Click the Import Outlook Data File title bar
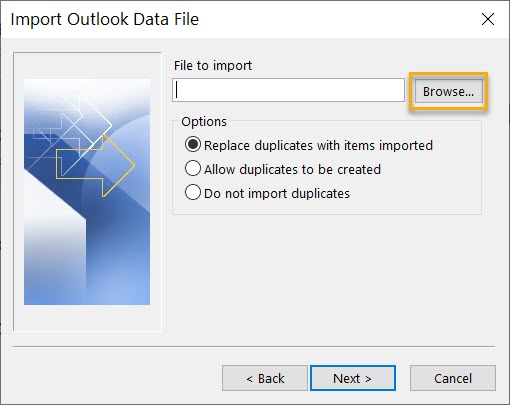Screen dimensions: 510x405 click(x=233, y=19)
